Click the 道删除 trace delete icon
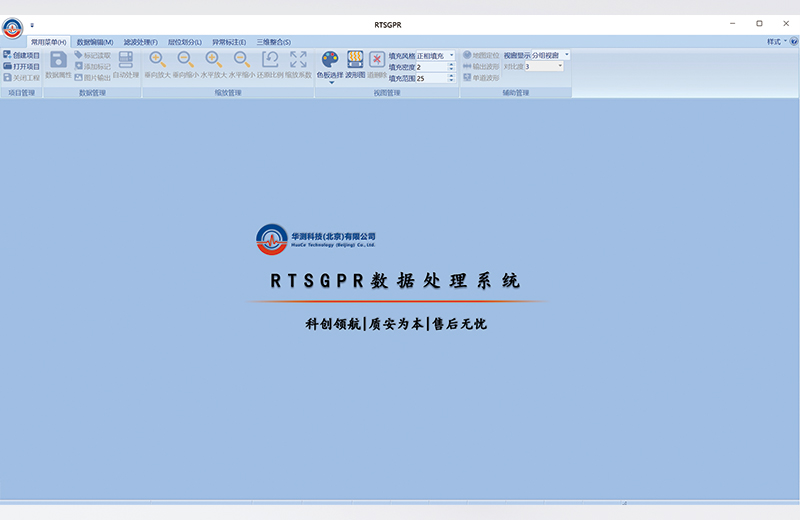The height and width of the screenshot is (520, 800). (x=377, y=60)
